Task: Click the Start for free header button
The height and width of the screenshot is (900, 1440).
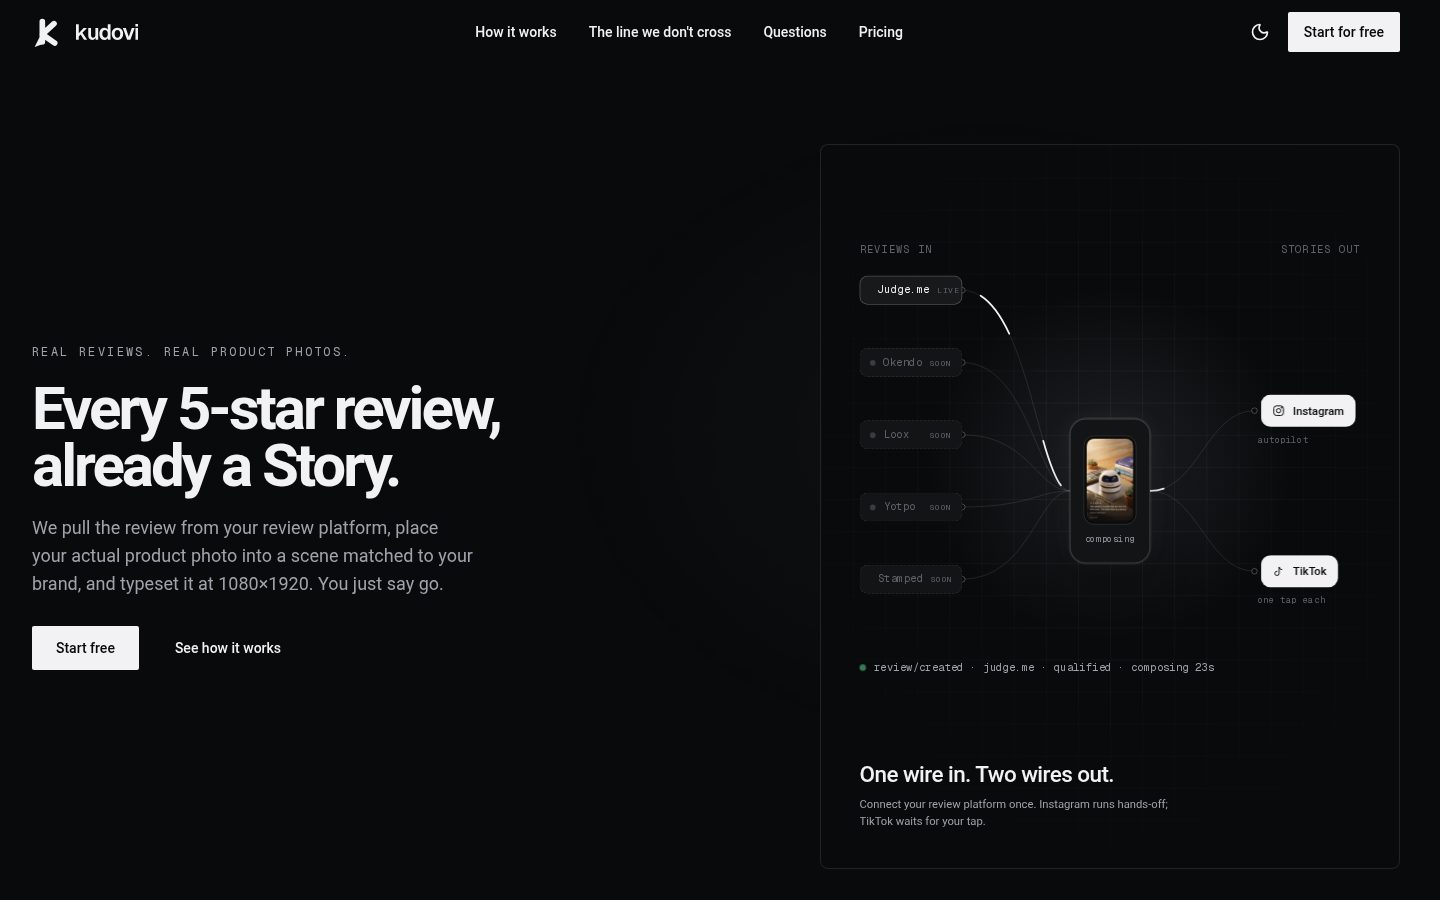Action: click(x=1344, y=32)
